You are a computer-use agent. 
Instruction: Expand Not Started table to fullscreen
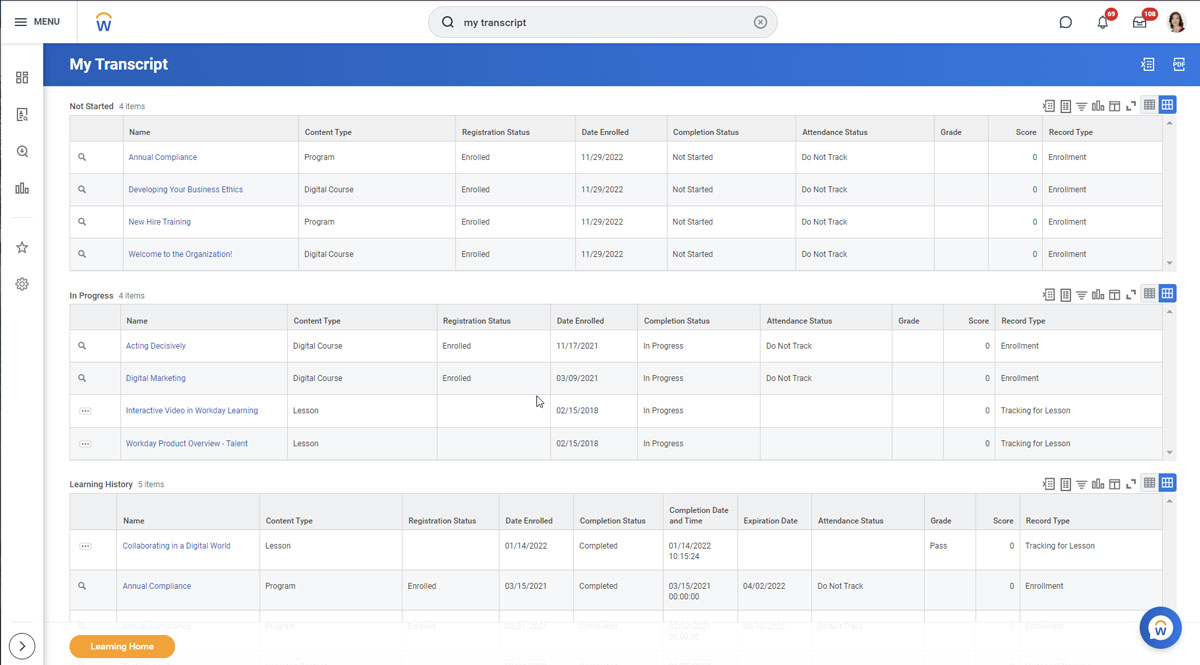point(1131,105)
